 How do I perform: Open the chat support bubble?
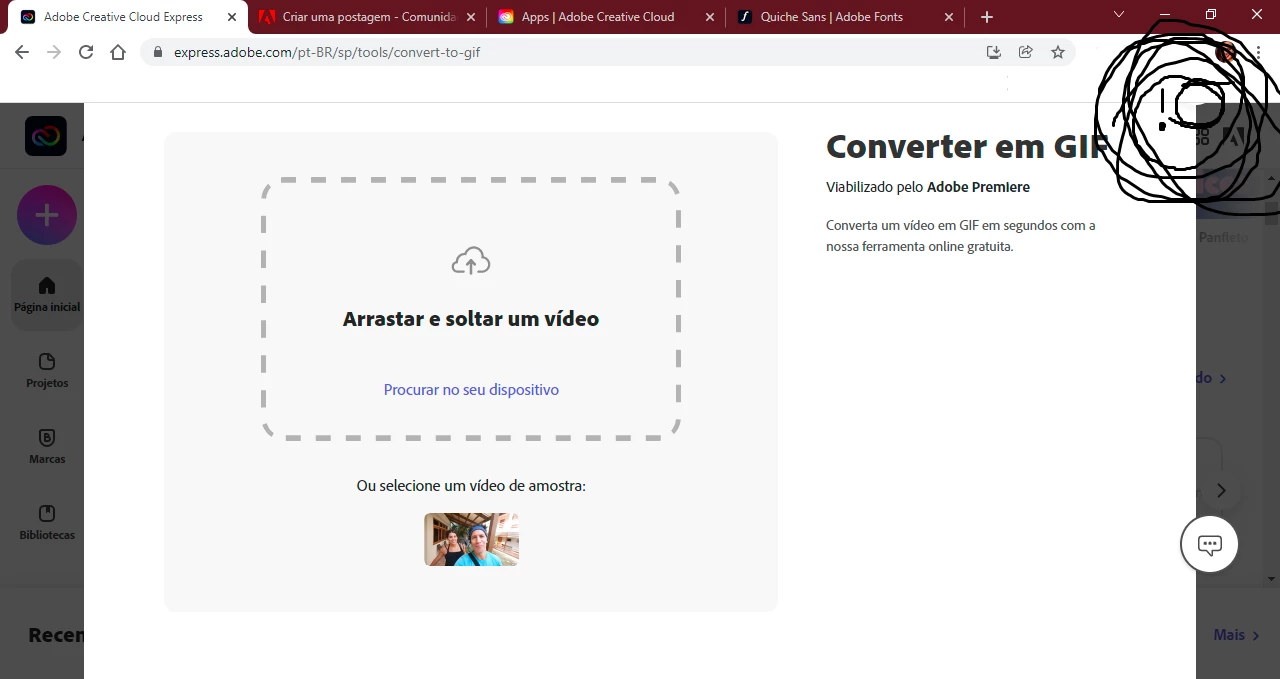[1210, 545]
